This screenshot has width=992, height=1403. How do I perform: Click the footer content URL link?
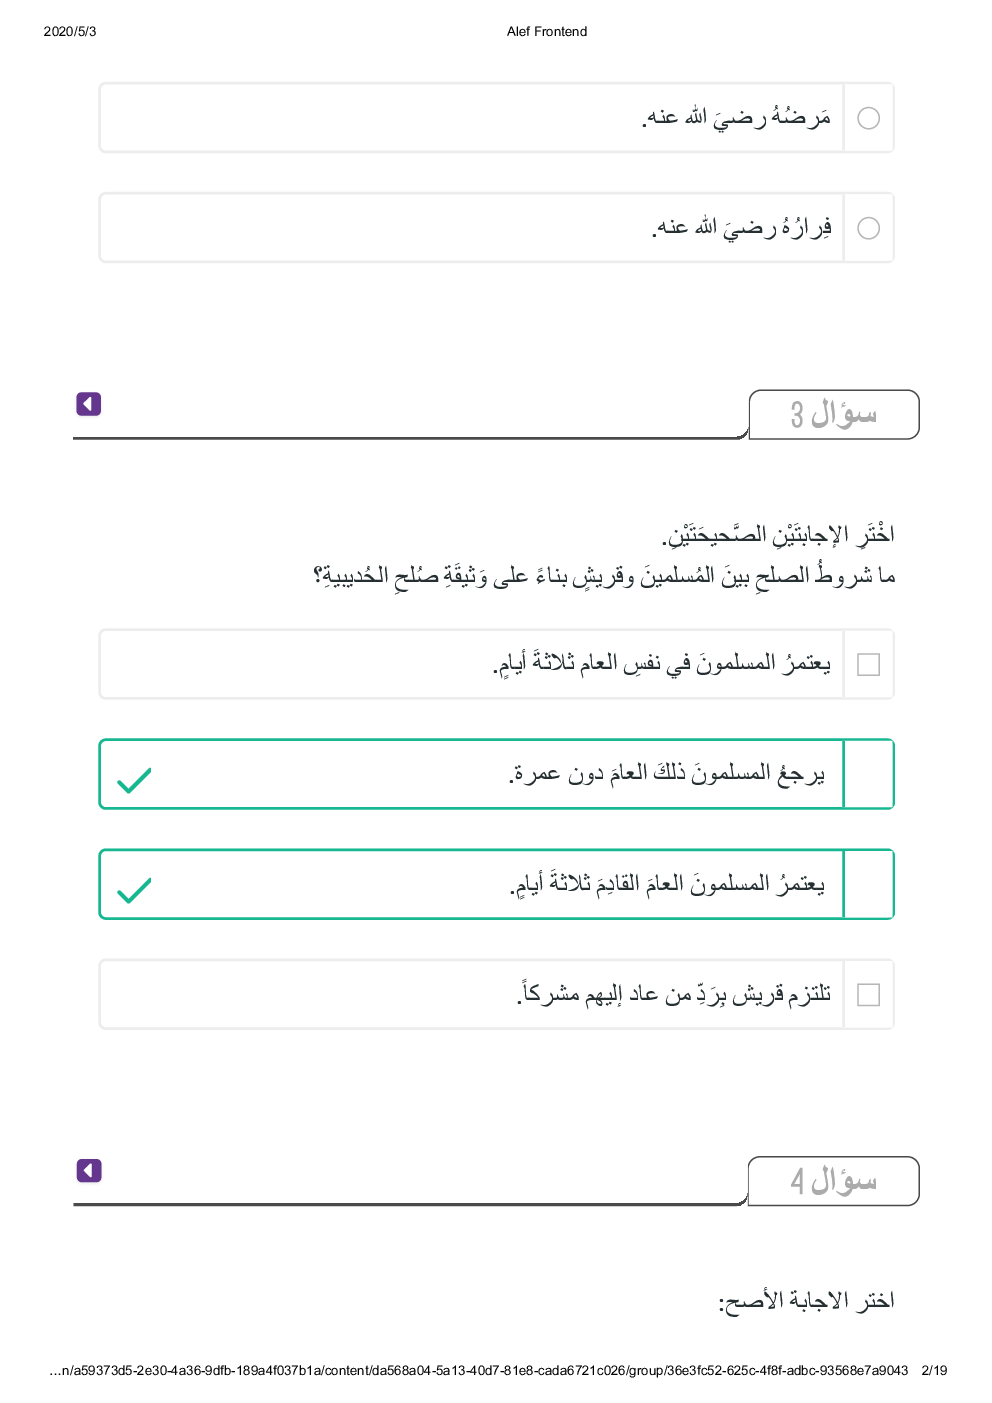tap(479, 1370)
